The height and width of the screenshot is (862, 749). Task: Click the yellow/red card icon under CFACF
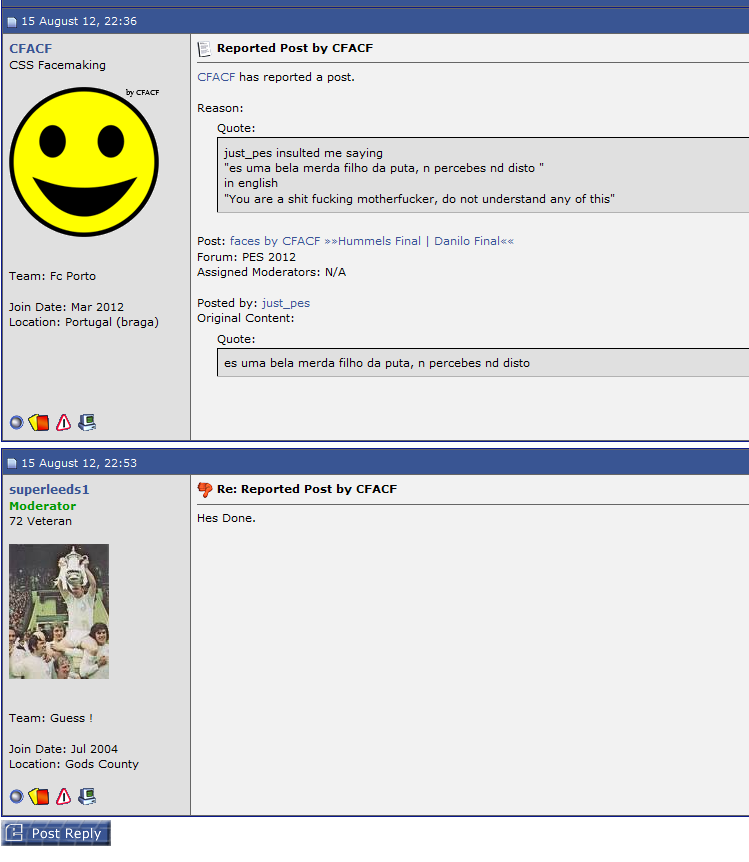[x=39, y=423]
